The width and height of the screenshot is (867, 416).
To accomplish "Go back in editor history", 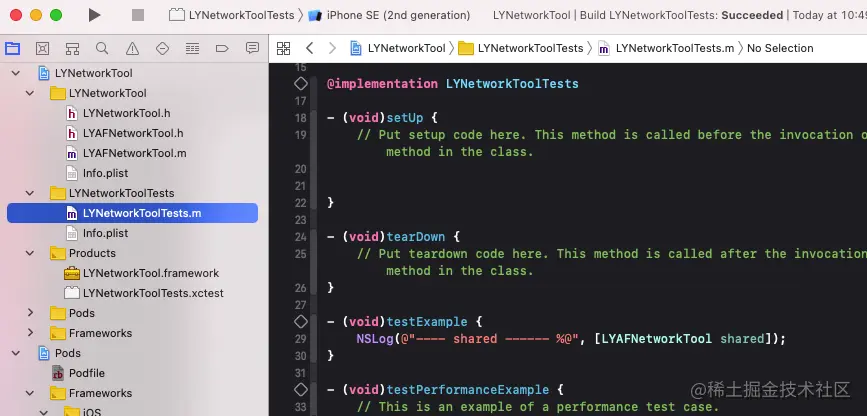I will 310,48.
